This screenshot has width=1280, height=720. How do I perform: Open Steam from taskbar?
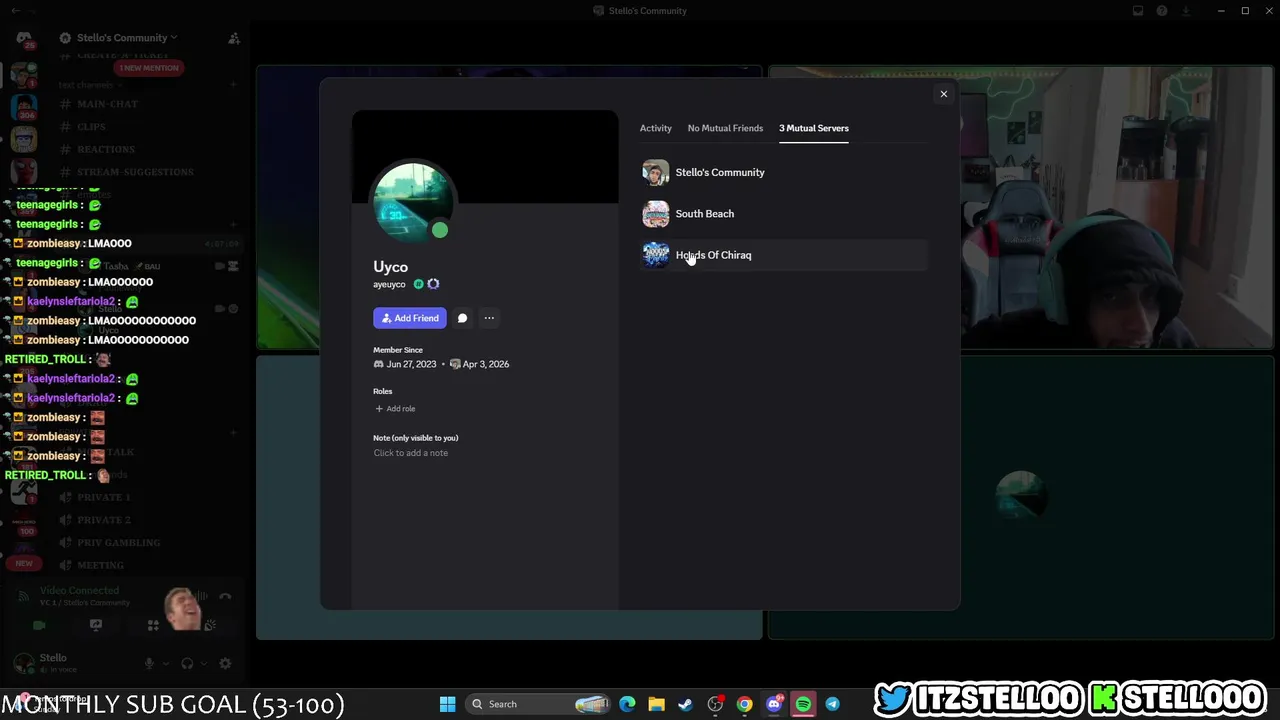point(685,704)
